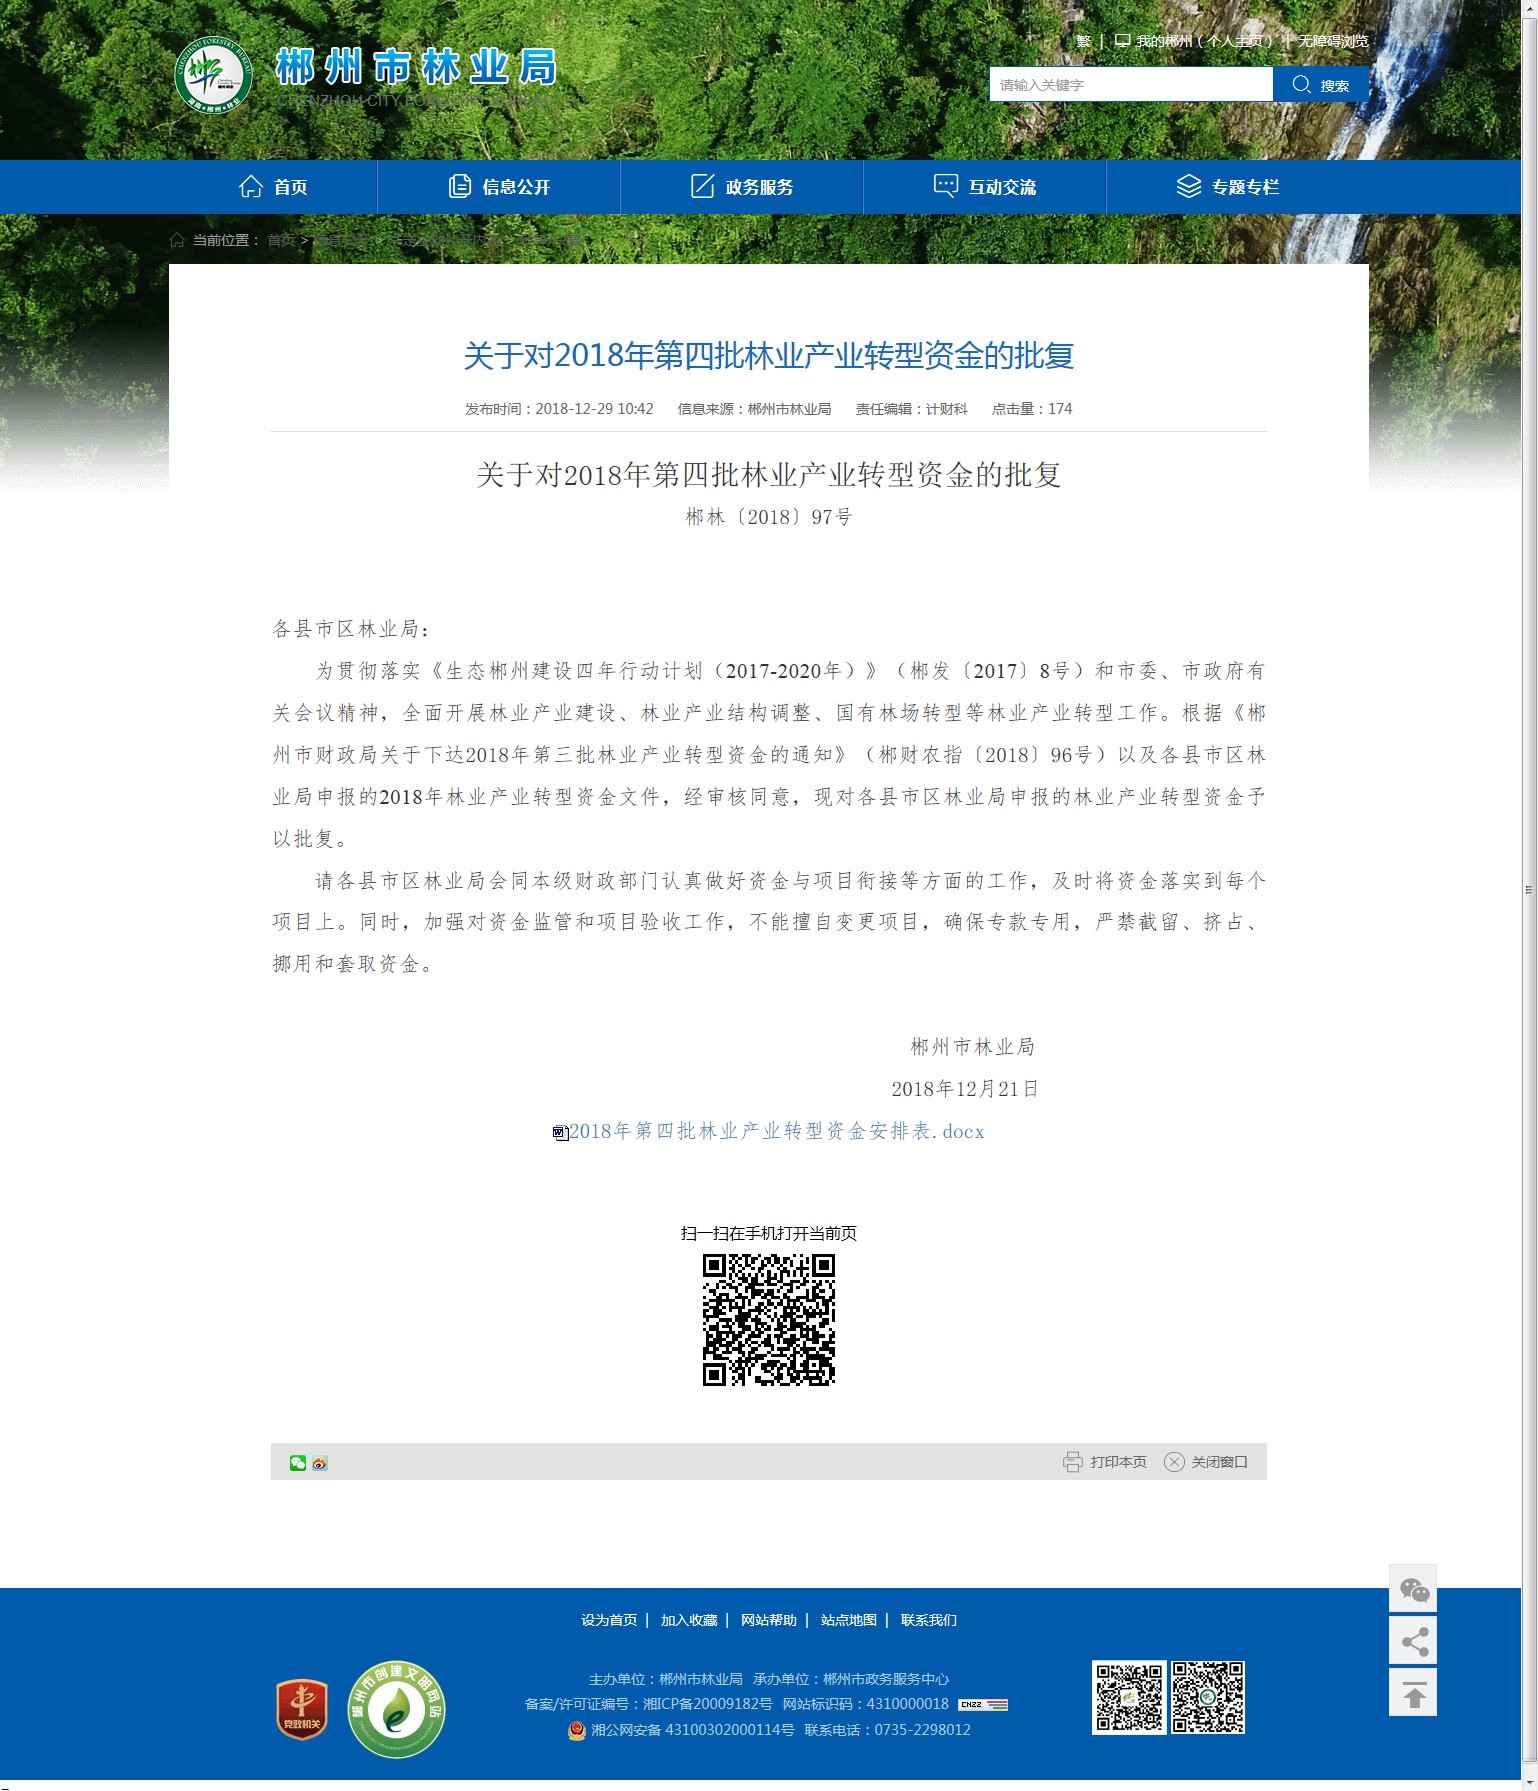The width and height of the screenshot is (1538, 1791).
Task: Click the date 2018年12月21日 text
Action: click(x=965, y=1089)
